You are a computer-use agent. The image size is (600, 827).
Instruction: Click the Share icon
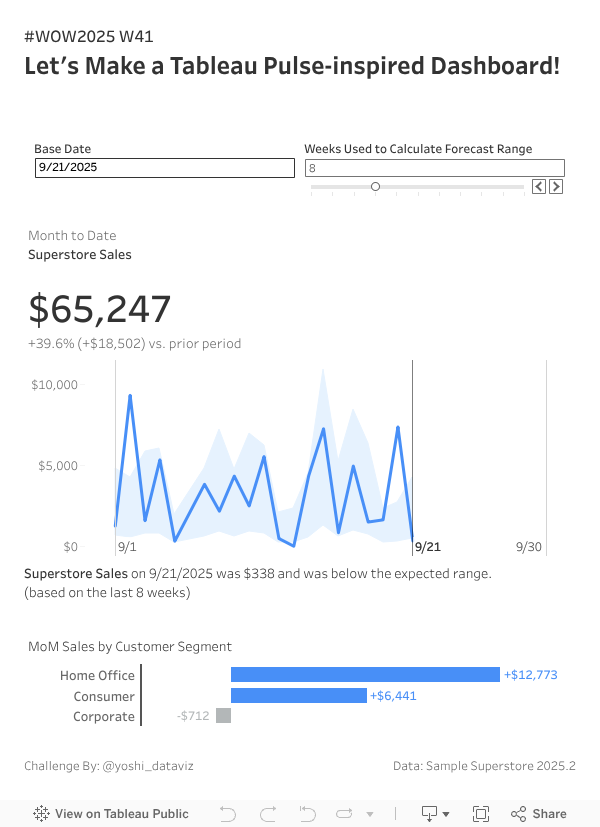539,814
